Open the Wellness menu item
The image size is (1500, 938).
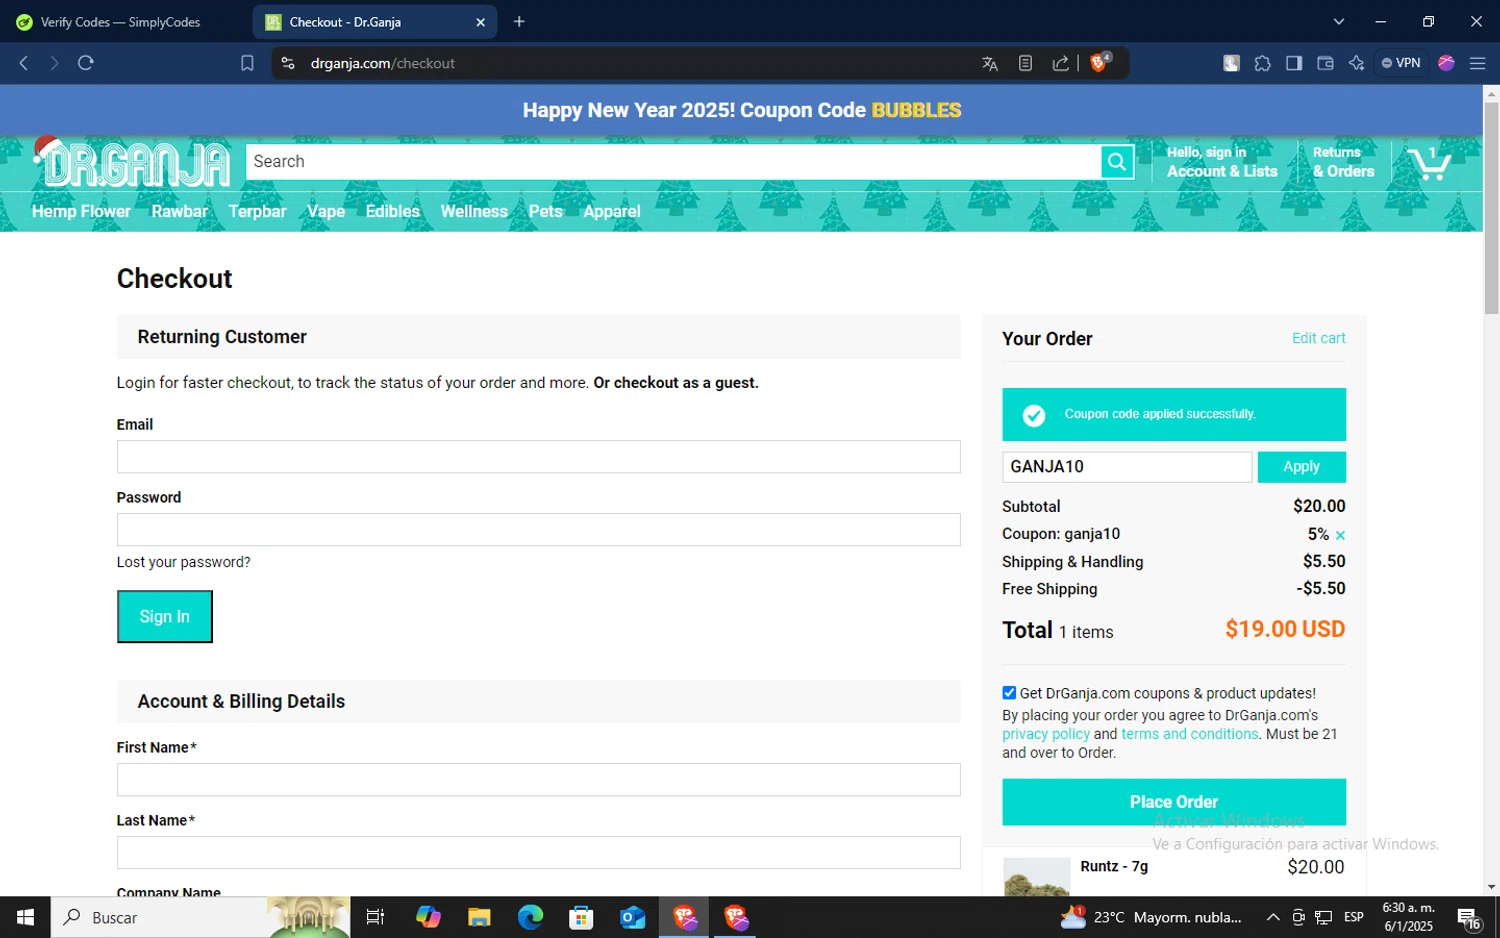point(474,211)
